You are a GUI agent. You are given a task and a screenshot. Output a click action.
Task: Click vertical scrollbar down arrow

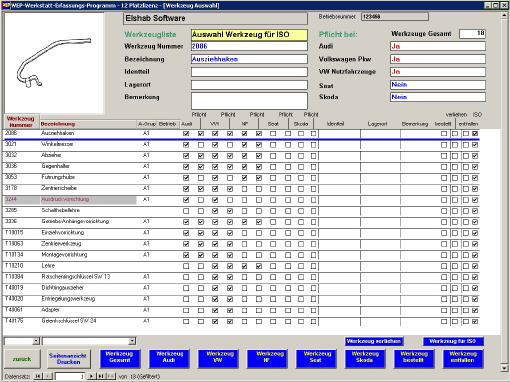[504, 368]
